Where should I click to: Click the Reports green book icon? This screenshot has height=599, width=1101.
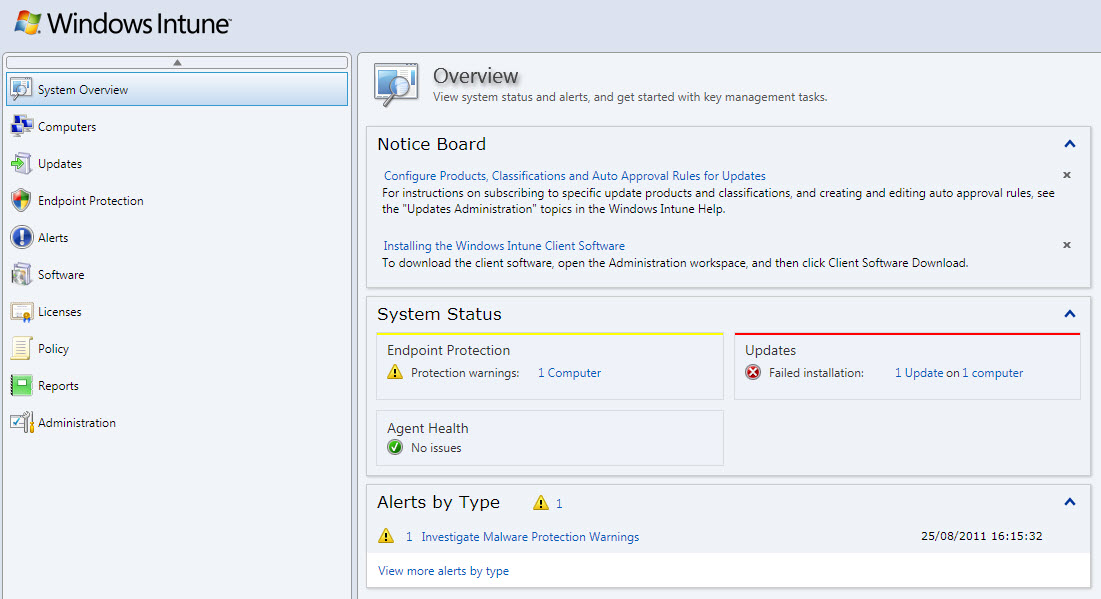(21, 386)
